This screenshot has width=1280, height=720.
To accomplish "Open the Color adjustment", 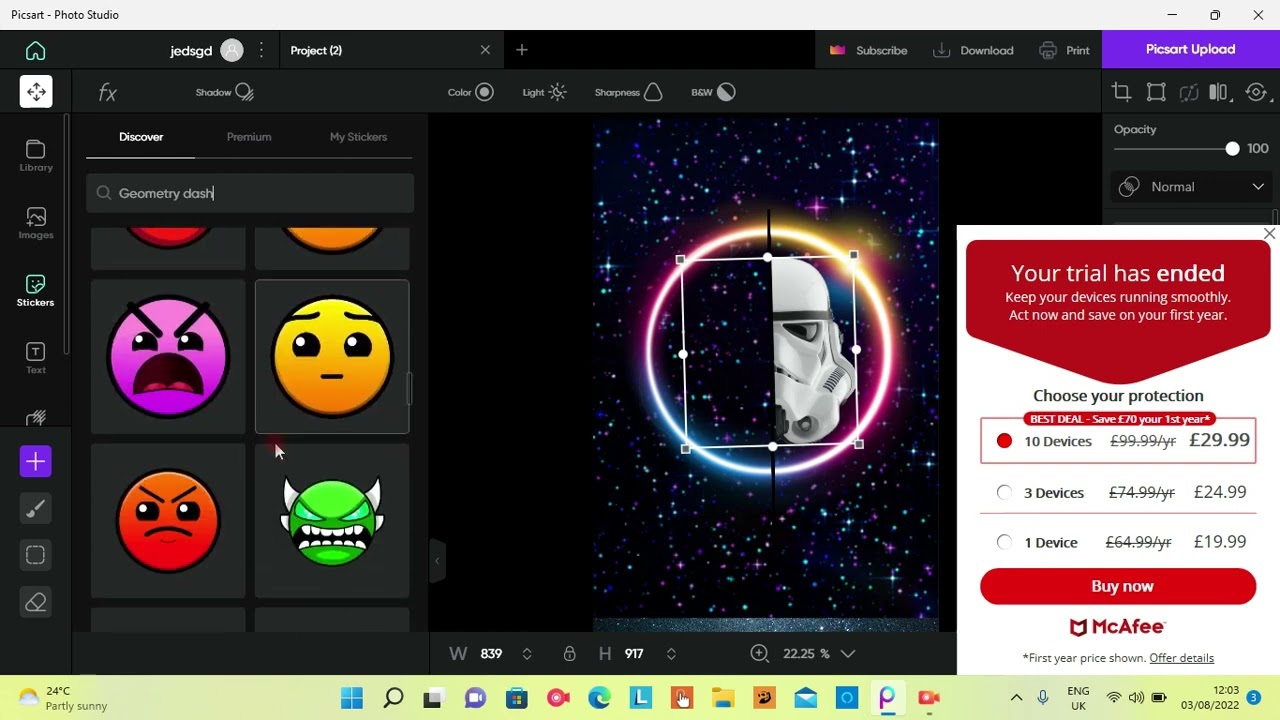I will pyautogui.click(x=471, y=92).
